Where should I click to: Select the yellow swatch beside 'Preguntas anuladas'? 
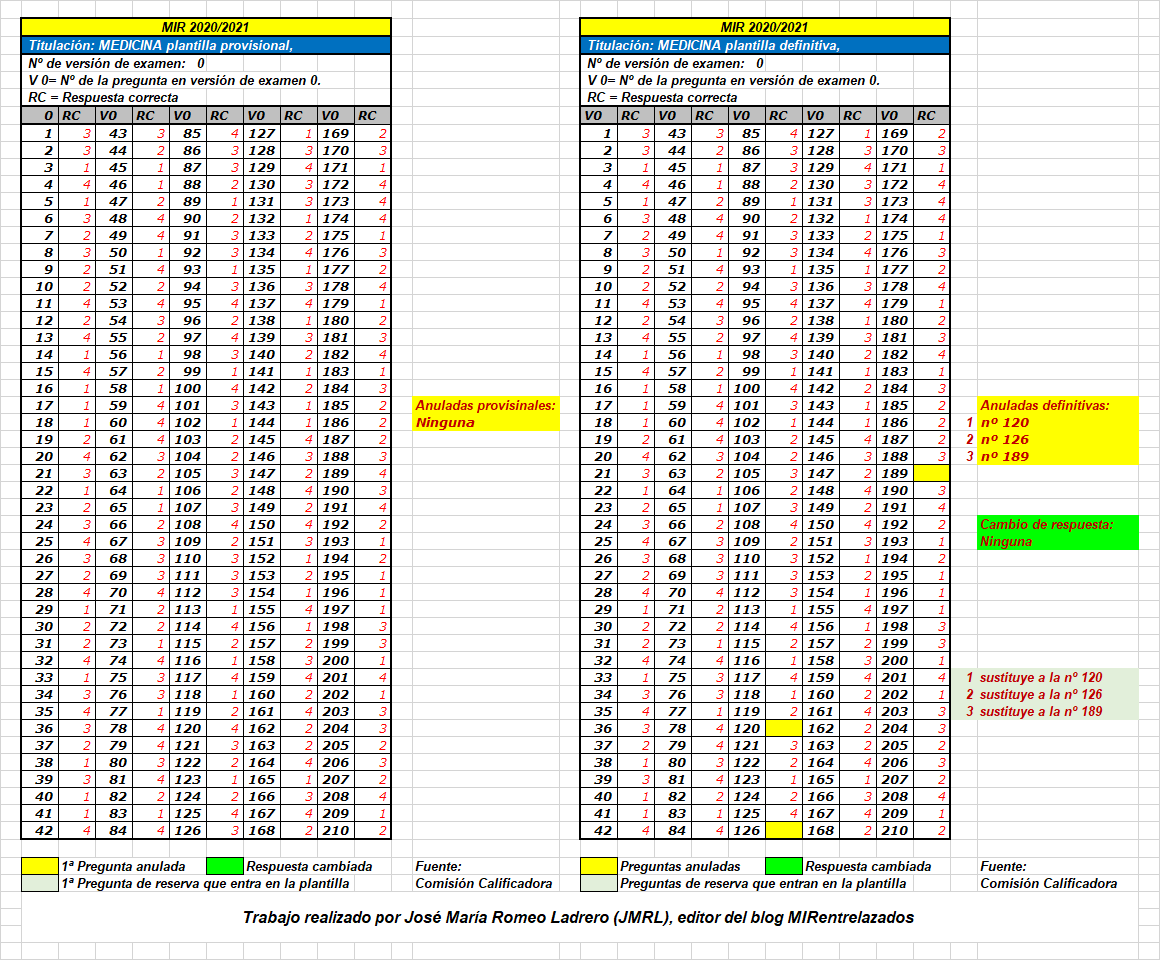coord(598,866)
